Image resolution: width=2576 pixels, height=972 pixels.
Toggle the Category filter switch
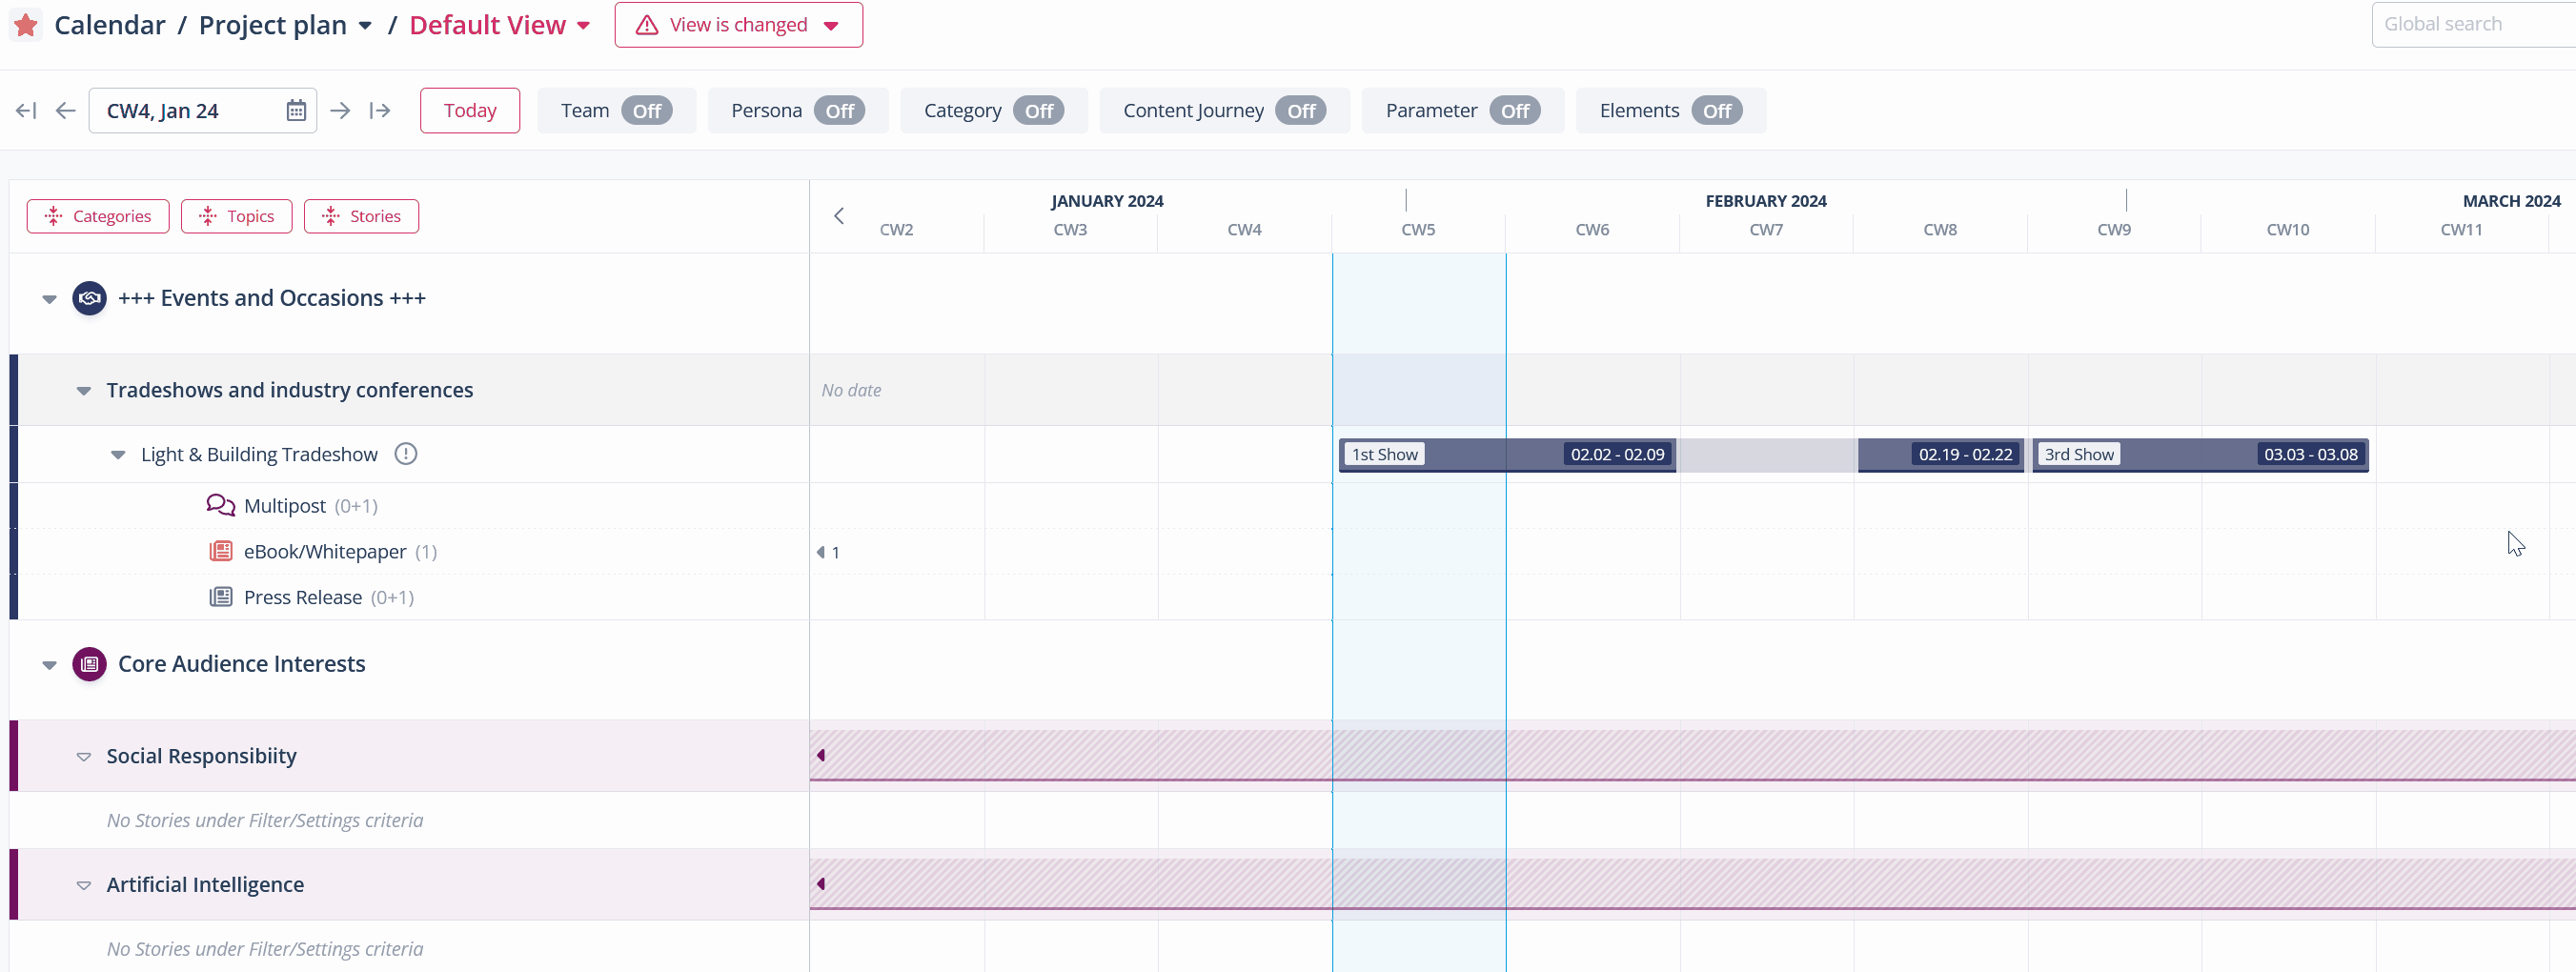pyautogui.click(x=1039, y=111)
